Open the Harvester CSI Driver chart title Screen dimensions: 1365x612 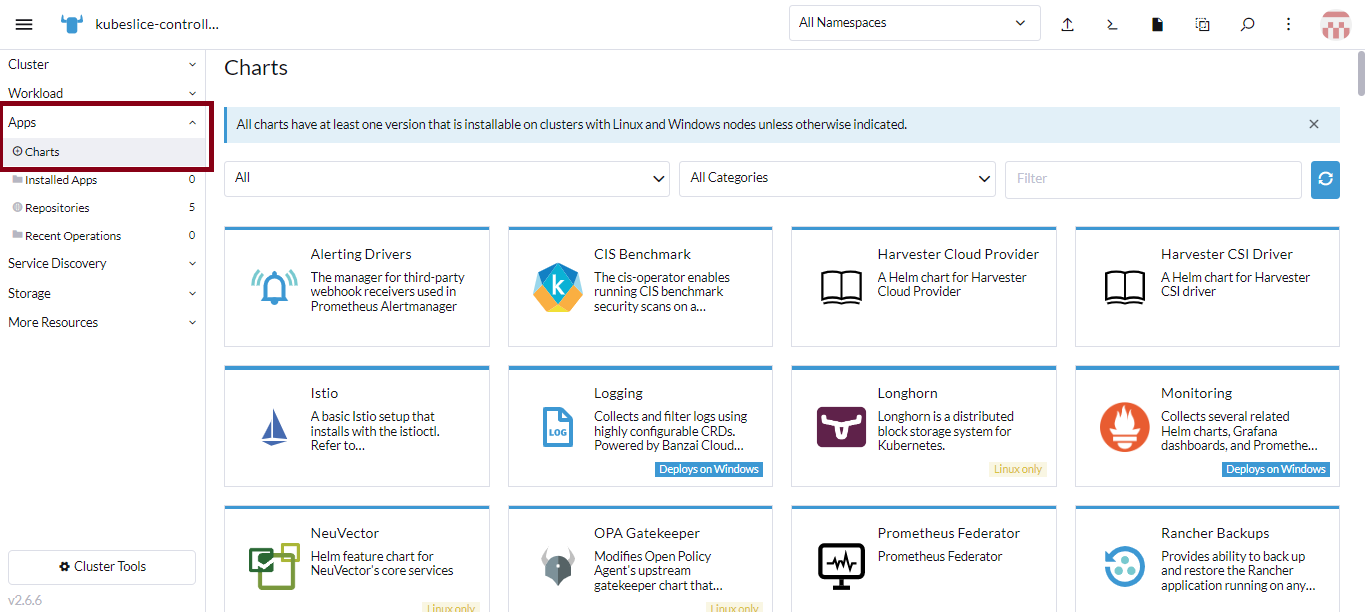(1227, 254)
